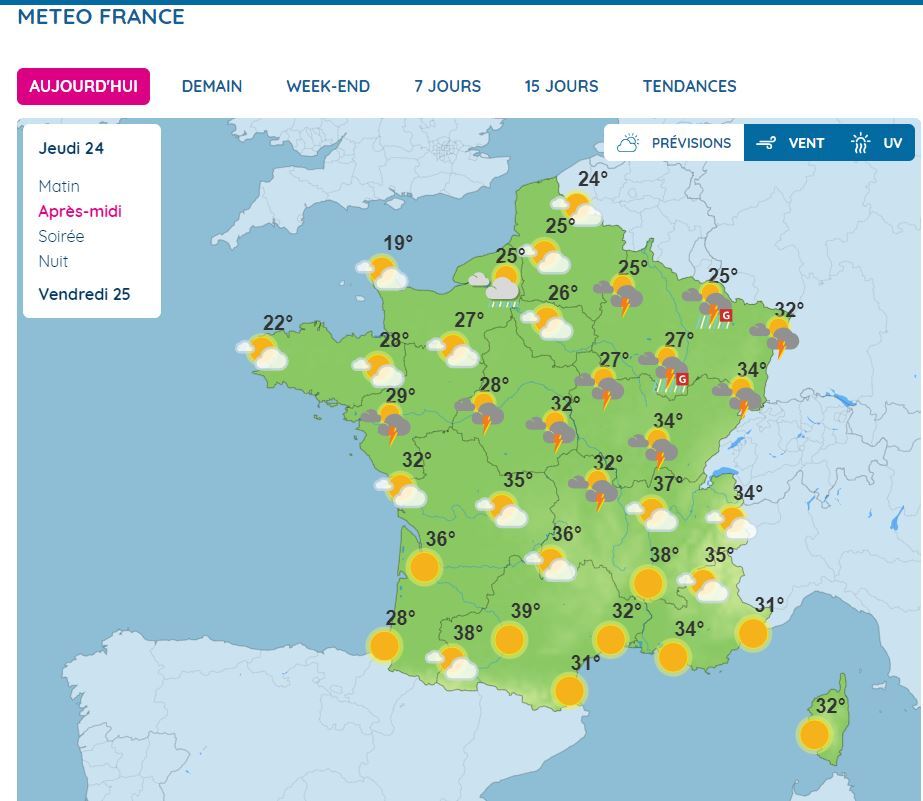Click the 19° temperature label

(398, 242)
